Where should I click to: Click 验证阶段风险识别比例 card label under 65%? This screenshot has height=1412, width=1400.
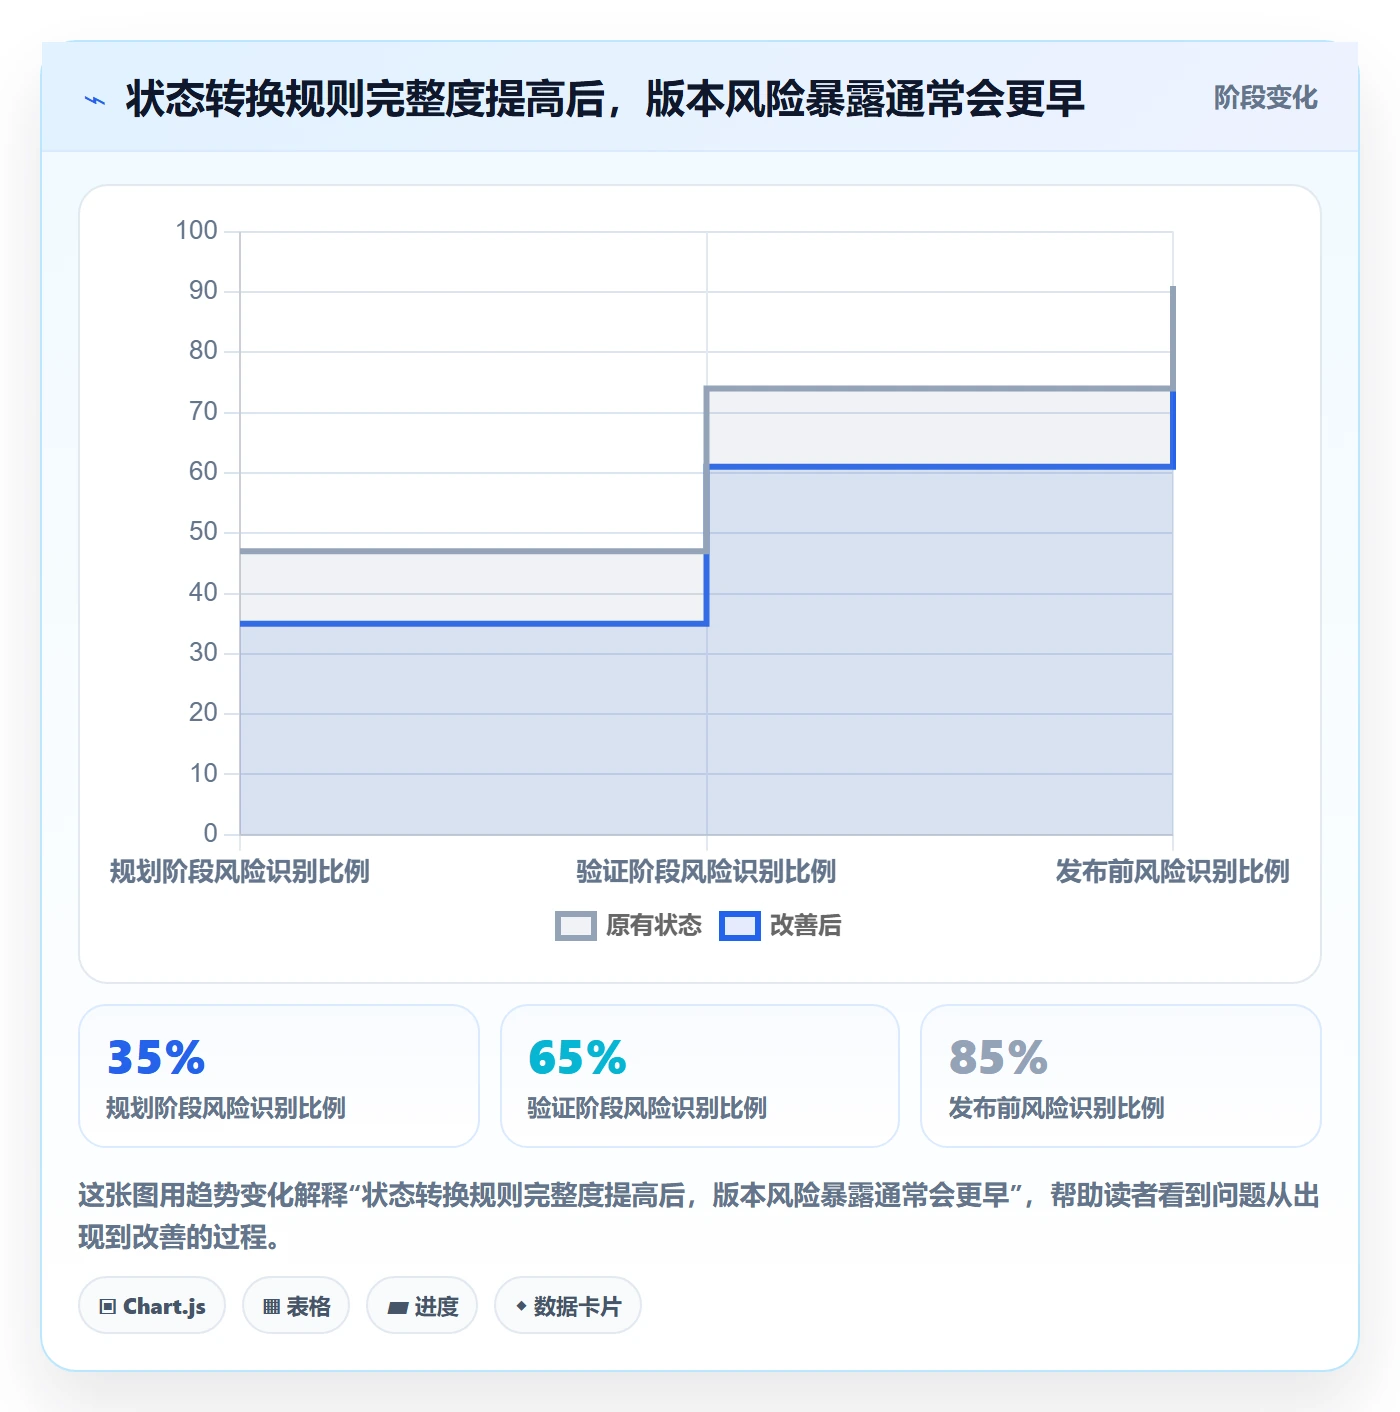click(x=647, y=1108)
